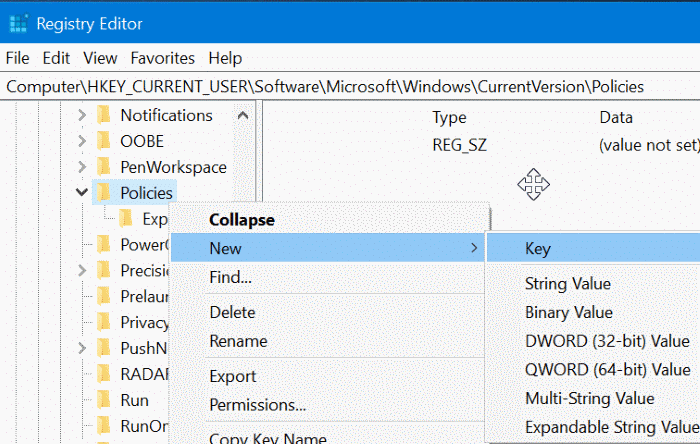
Task: Open the Help menu
Action: [x=225, y=58]
